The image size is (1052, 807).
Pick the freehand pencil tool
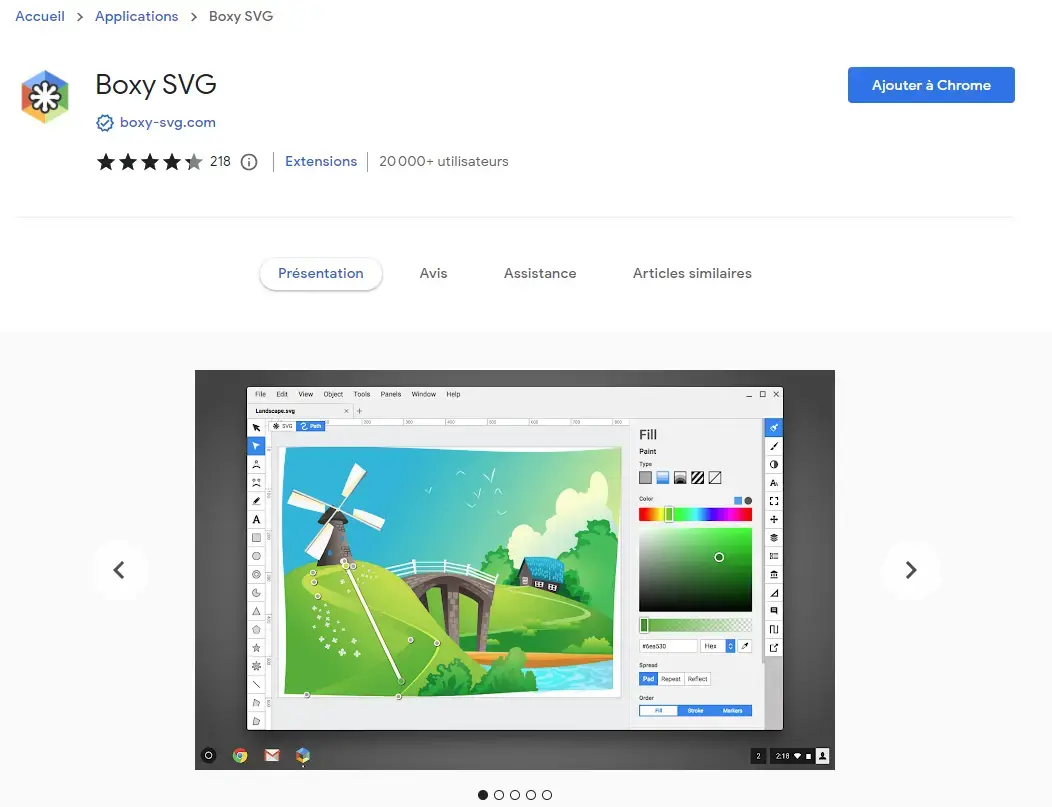coord(256,500)
